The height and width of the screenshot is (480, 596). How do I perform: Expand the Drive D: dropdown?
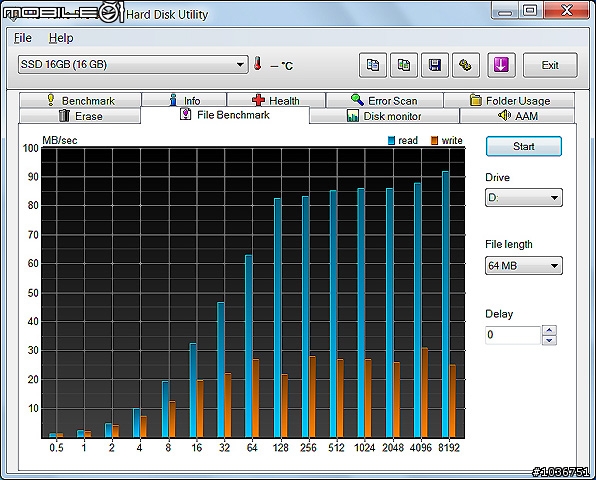tap(524, 198)
